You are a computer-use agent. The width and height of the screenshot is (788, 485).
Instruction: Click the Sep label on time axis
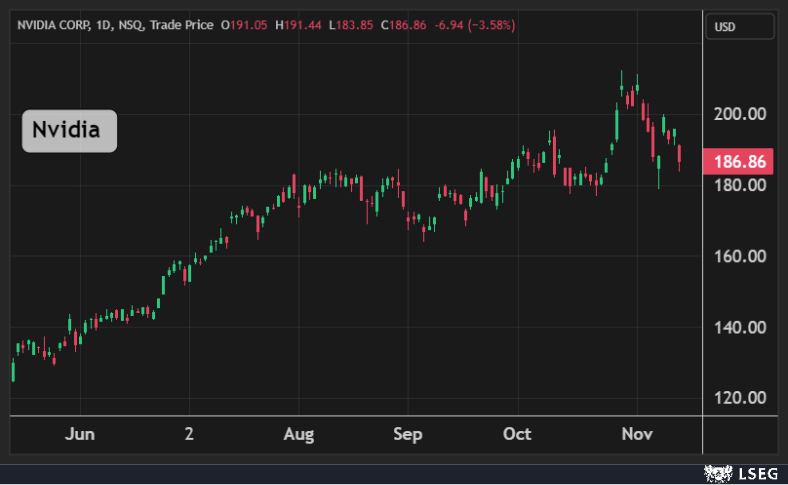pyautogui.click(x=408, y=434)
